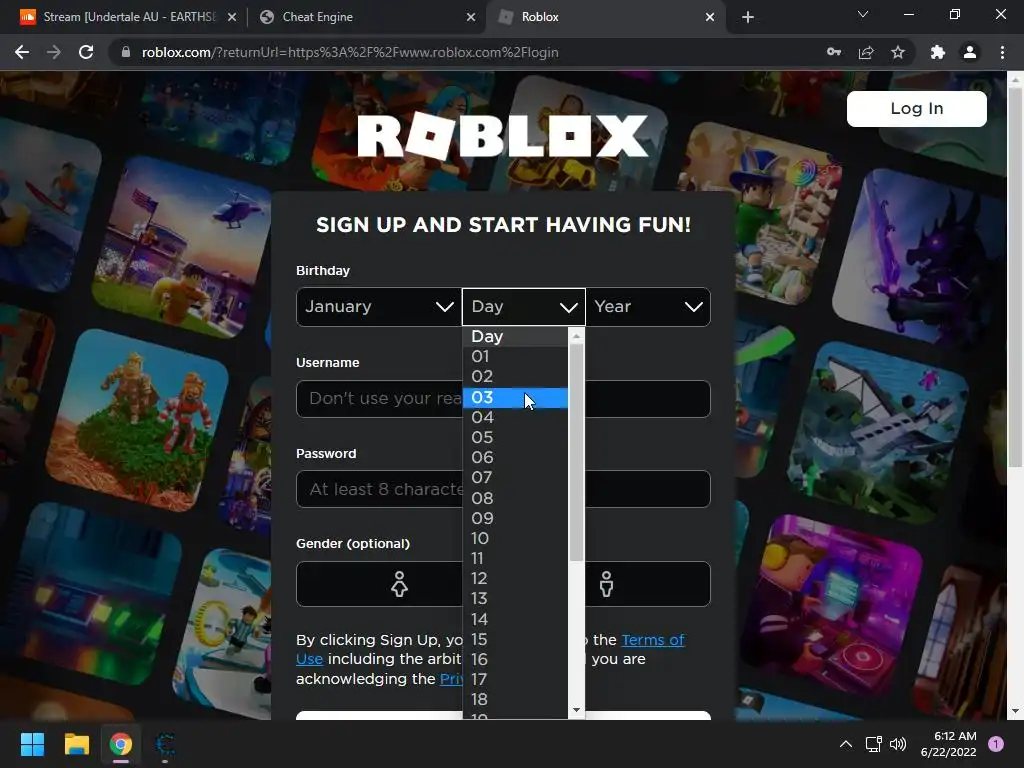Select the male gender icon

pos(607,584)
